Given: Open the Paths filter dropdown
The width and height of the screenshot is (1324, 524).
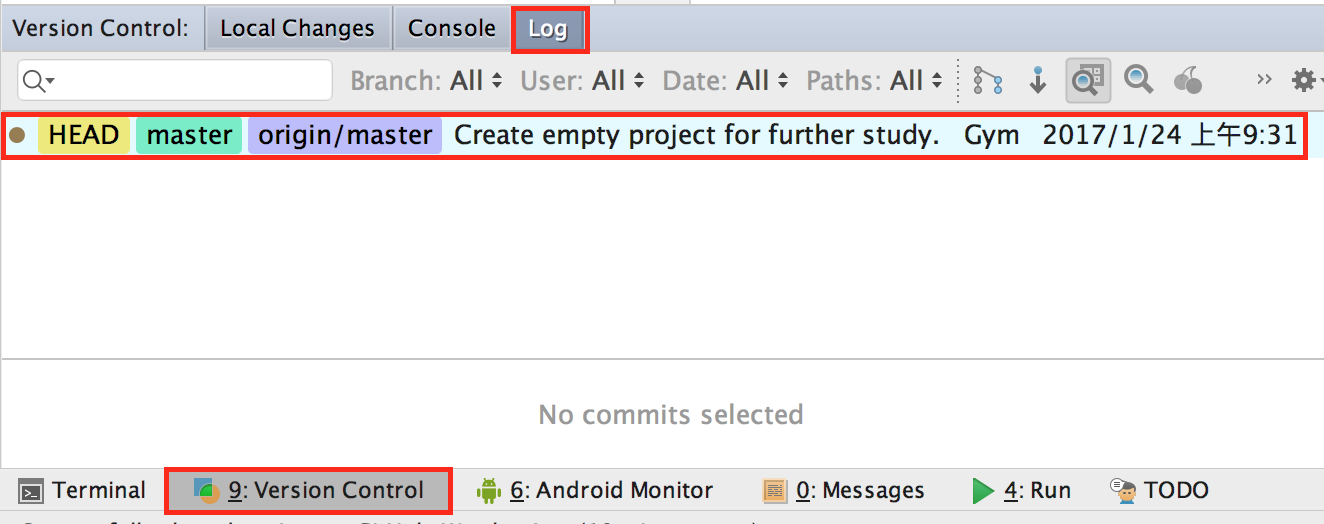Looking at the screenshot, I should (874, 81).
